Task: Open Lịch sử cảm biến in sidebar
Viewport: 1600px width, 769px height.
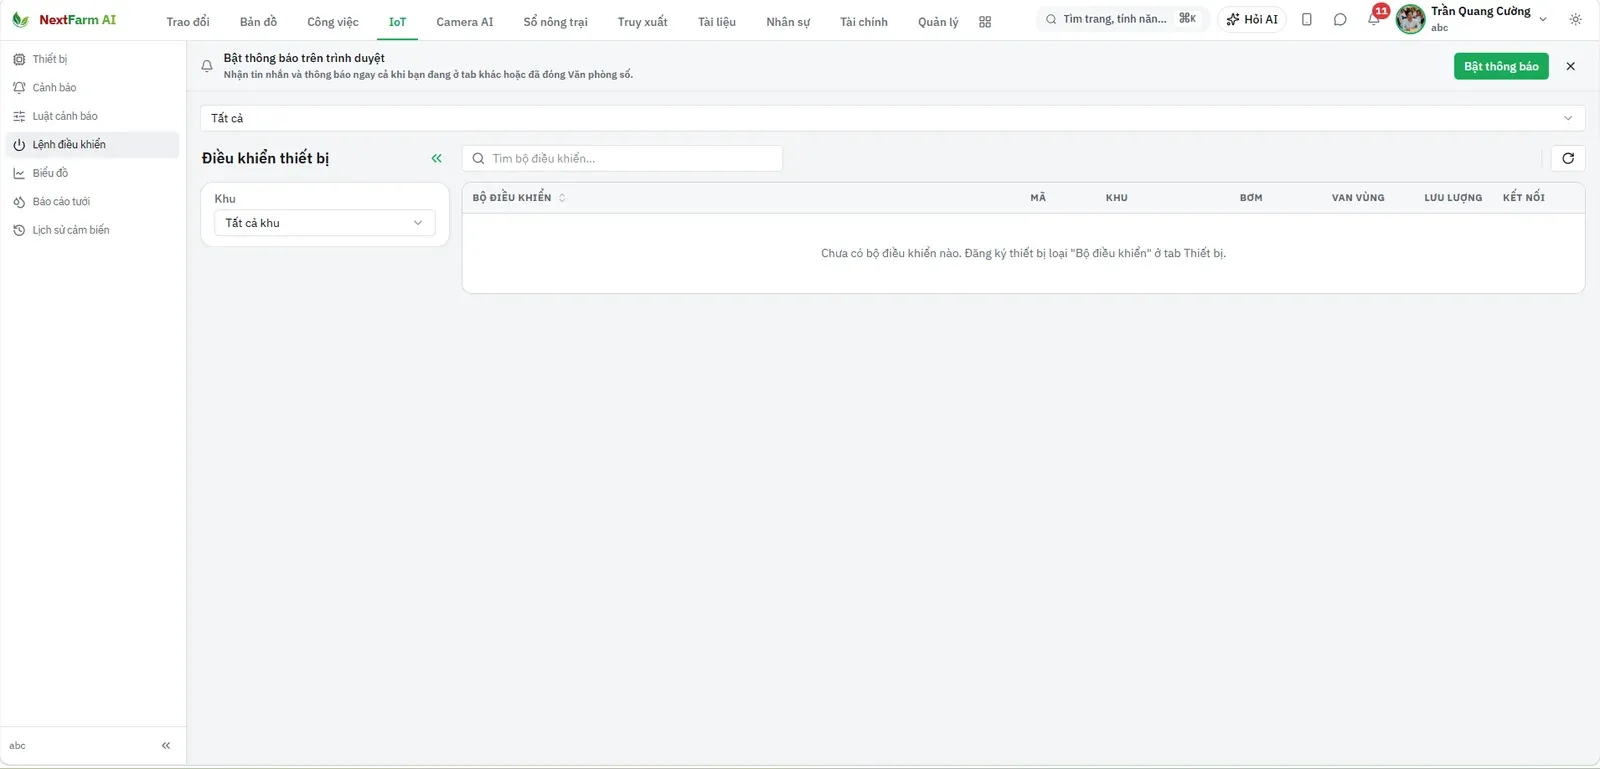Action: 92,230
